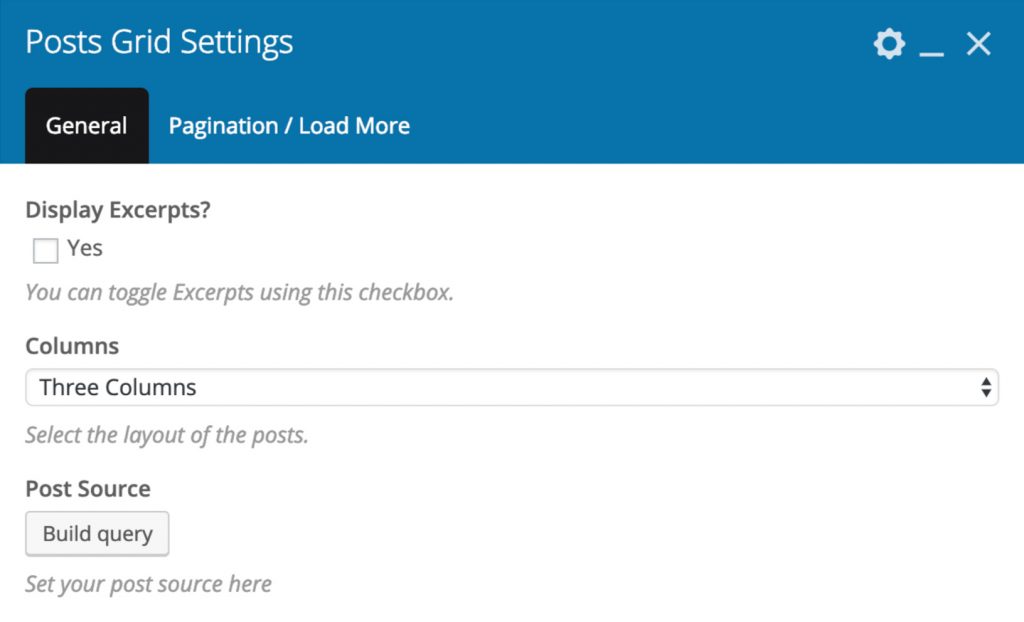Open the settings gear icon menu
This screenshot has width=1024, height=622.
(889, 44)
